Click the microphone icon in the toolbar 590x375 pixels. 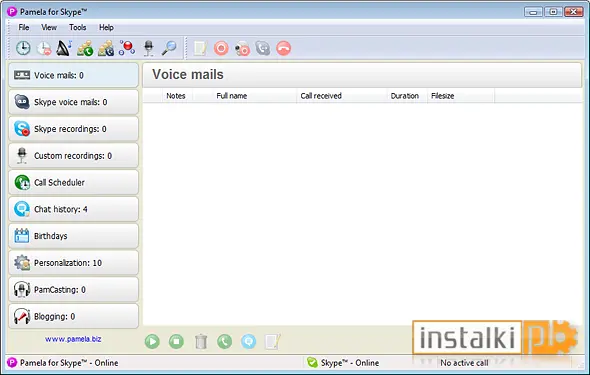pos(149,48)
